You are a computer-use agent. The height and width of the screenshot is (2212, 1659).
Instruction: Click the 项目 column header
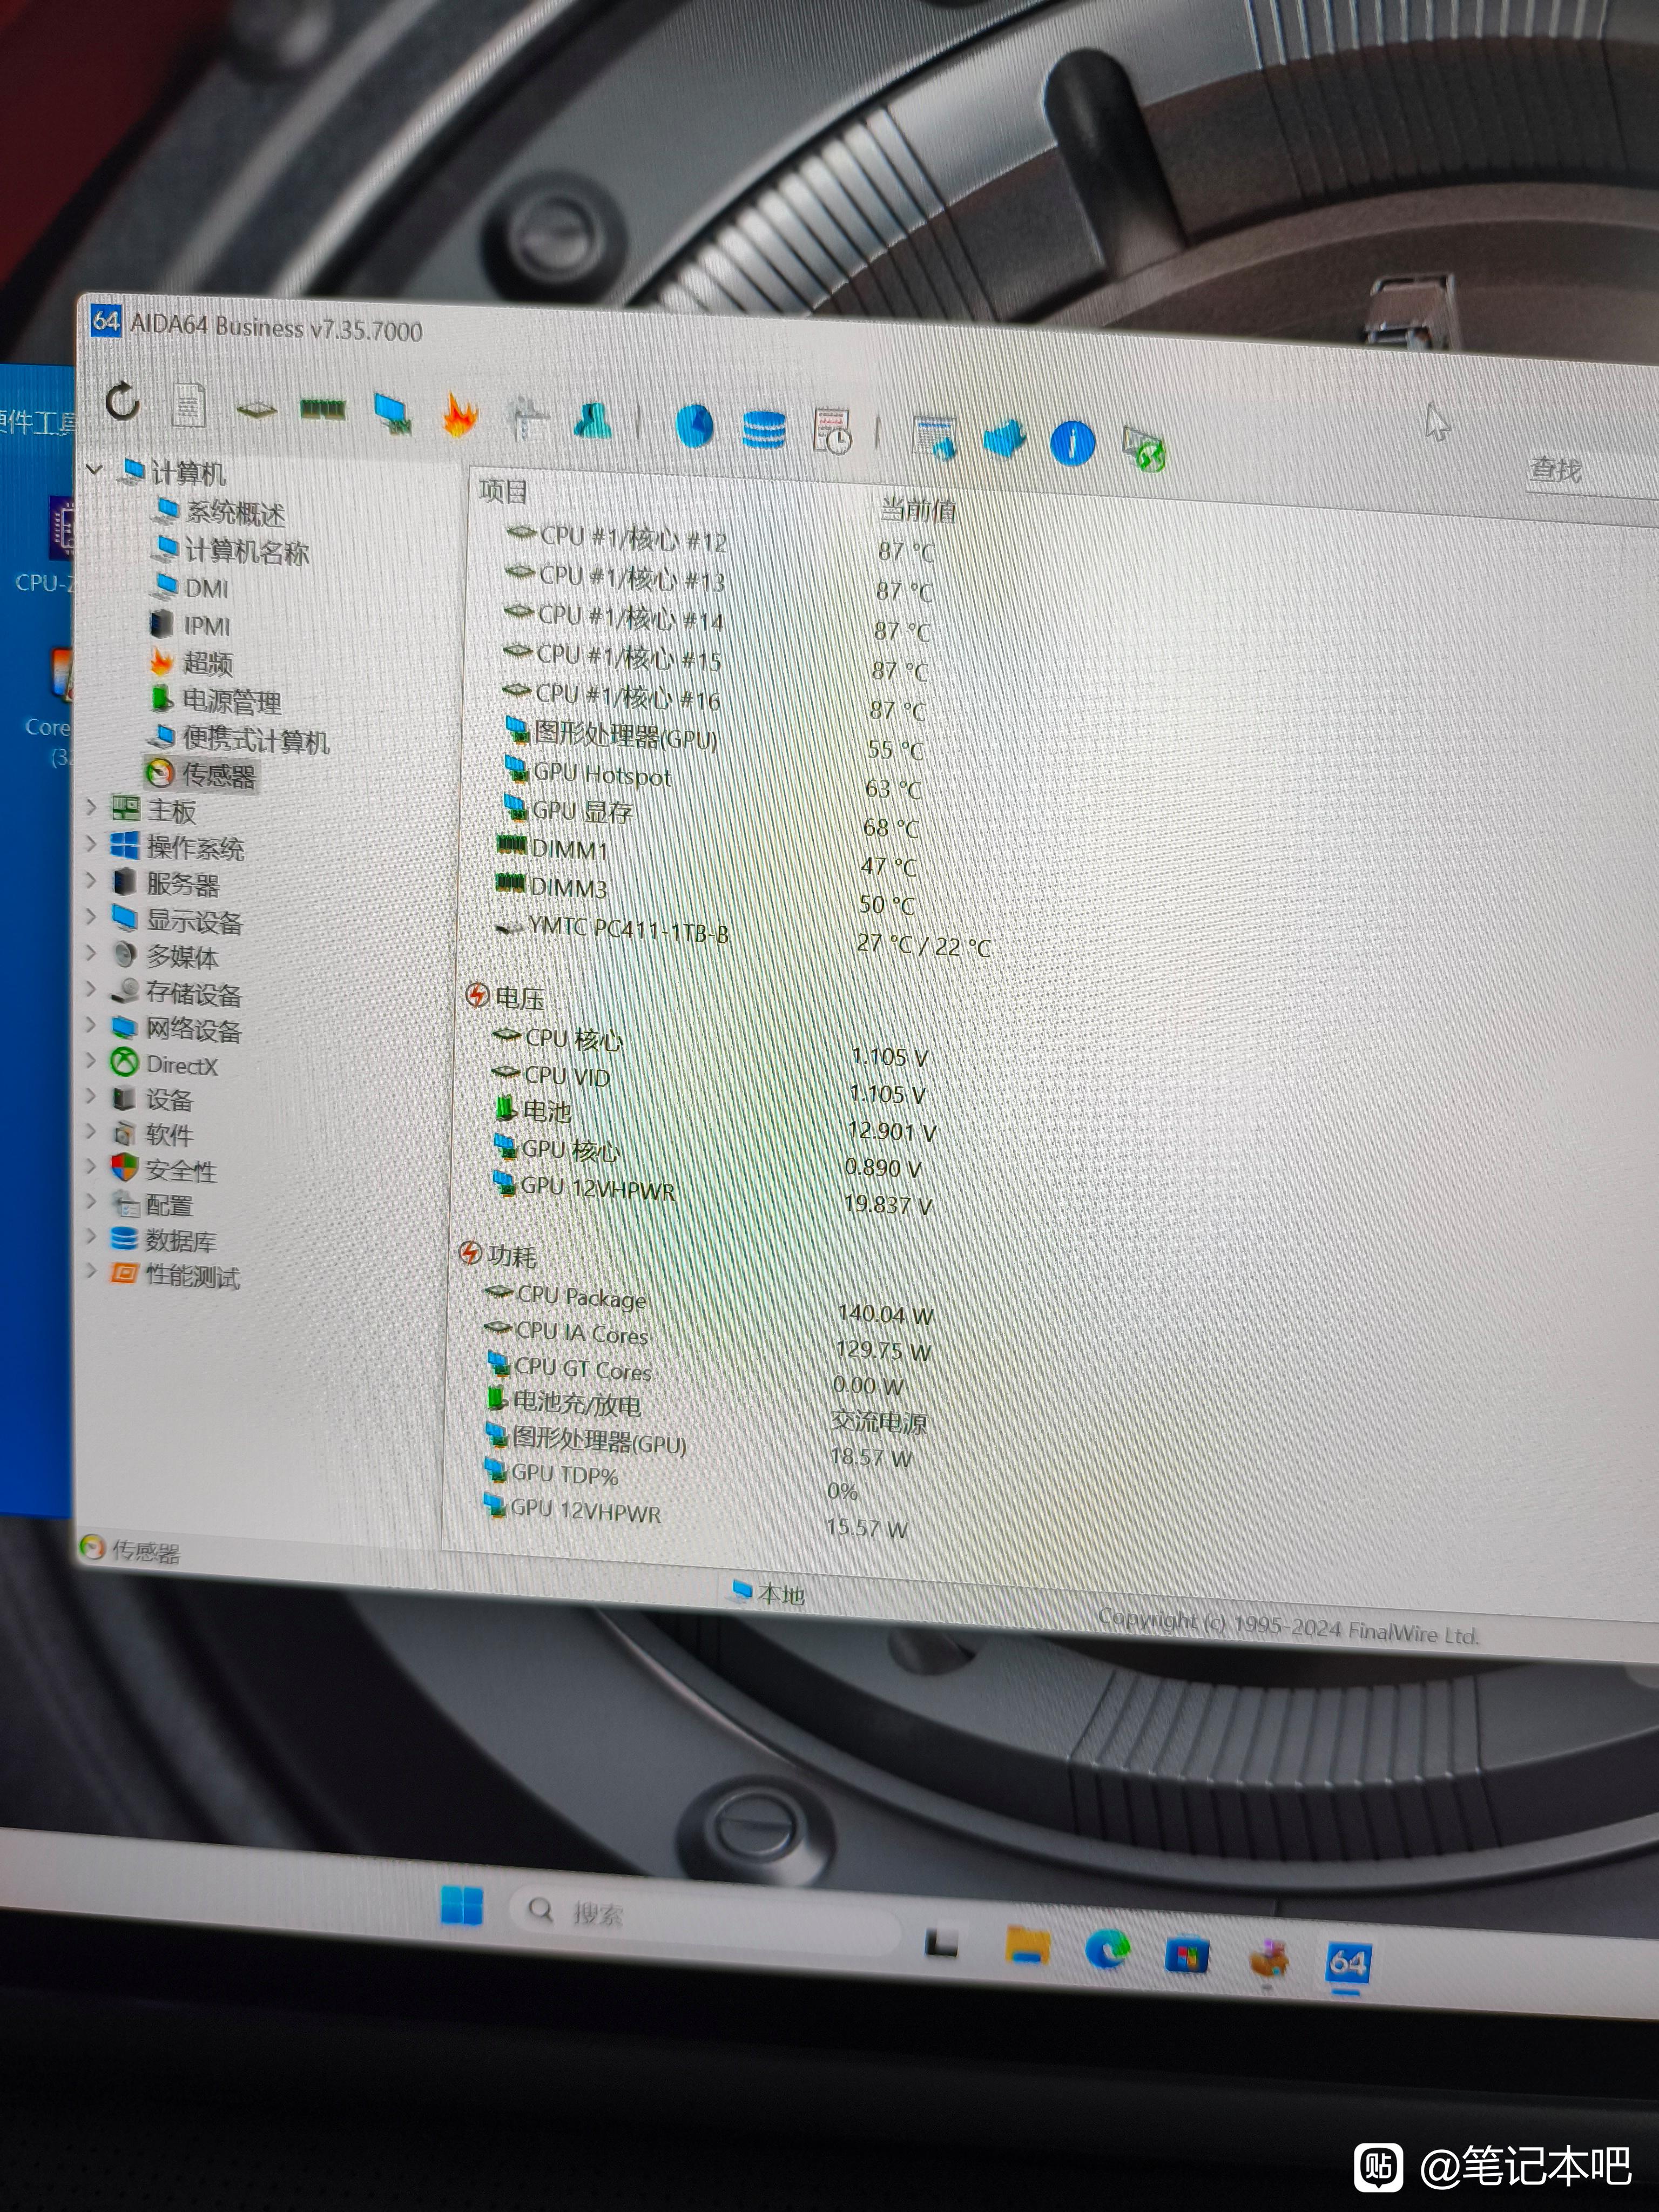pos(503,491)
